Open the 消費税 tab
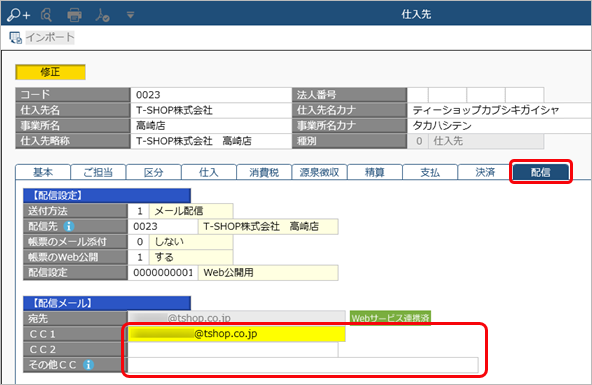Viewport: 592px width, 385px height. click(x=264, y=172)
